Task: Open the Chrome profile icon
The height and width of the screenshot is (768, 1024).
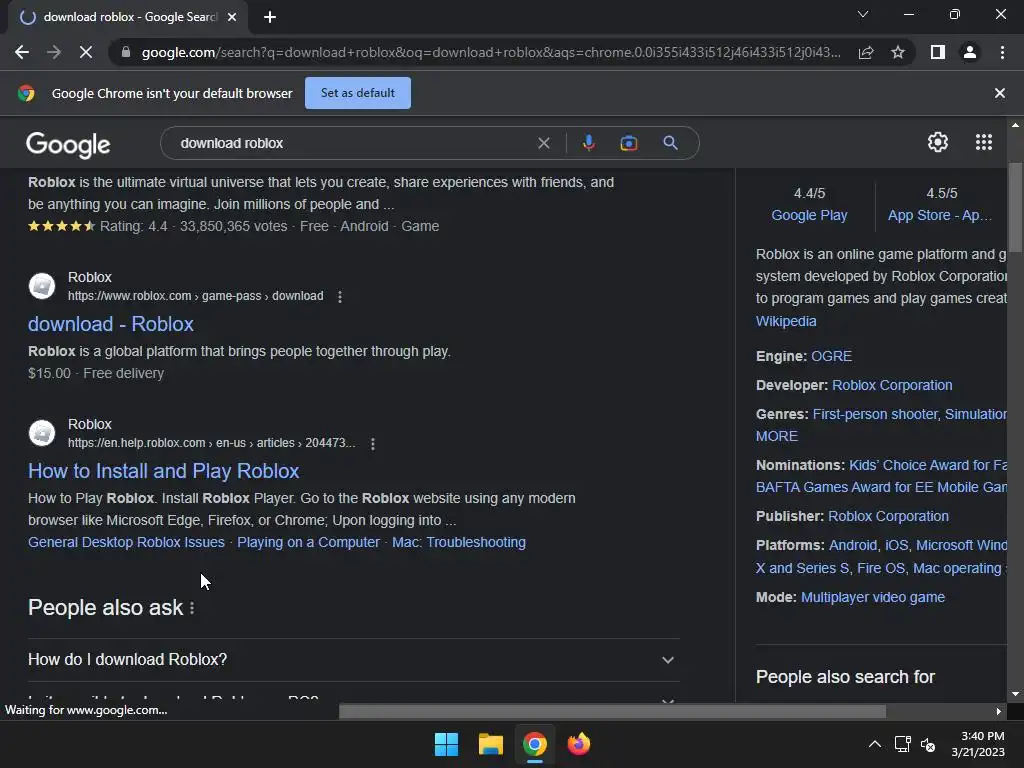Action: point(970,52)
